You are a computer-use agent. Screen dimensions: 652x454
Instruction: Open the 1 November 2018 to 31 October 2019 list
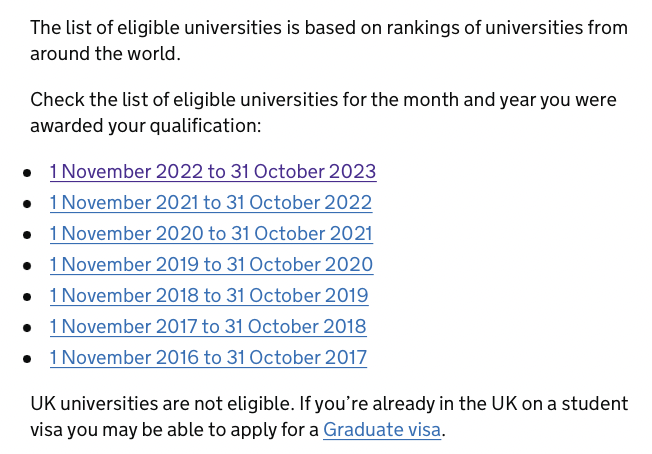coord(209,296)
